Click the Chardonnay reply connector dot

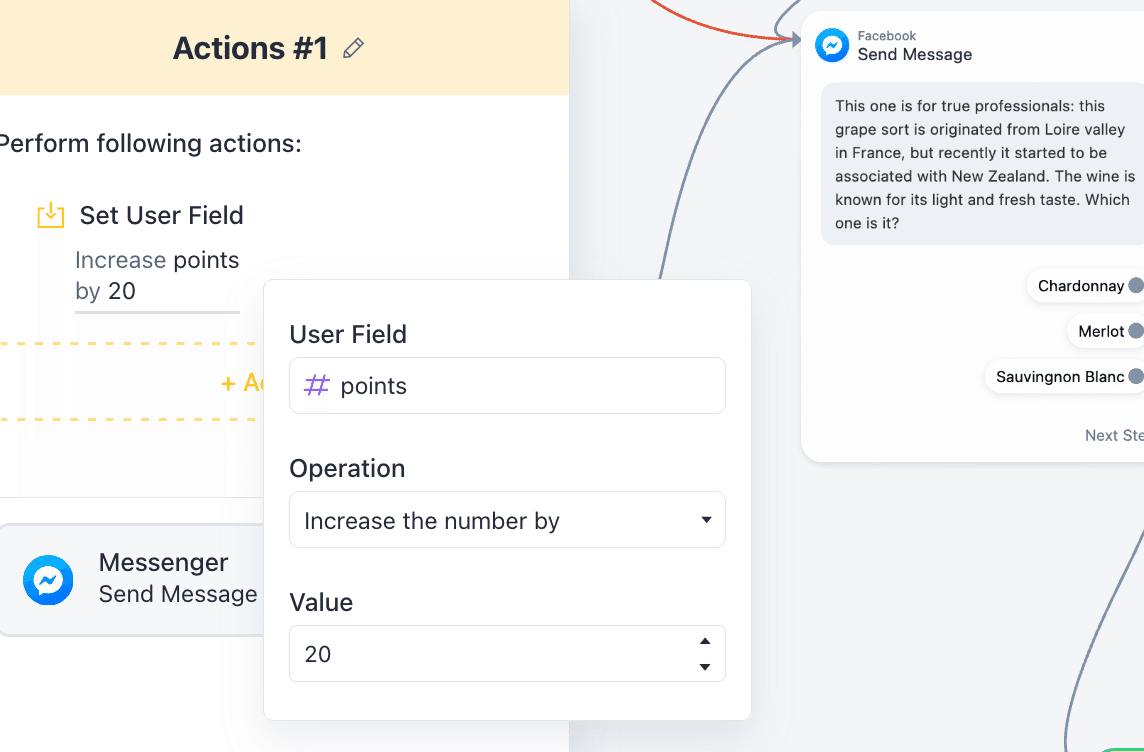(1136, 286)
